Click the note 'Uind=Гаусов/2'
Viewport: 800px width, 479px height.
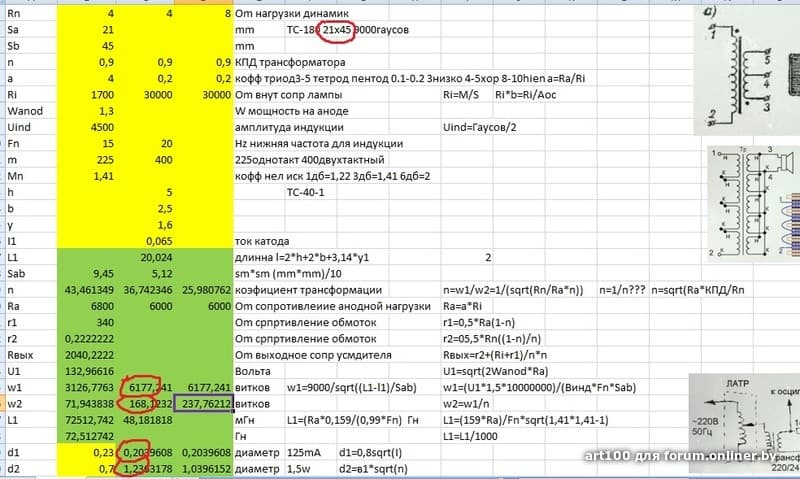[x=480, y=127]
